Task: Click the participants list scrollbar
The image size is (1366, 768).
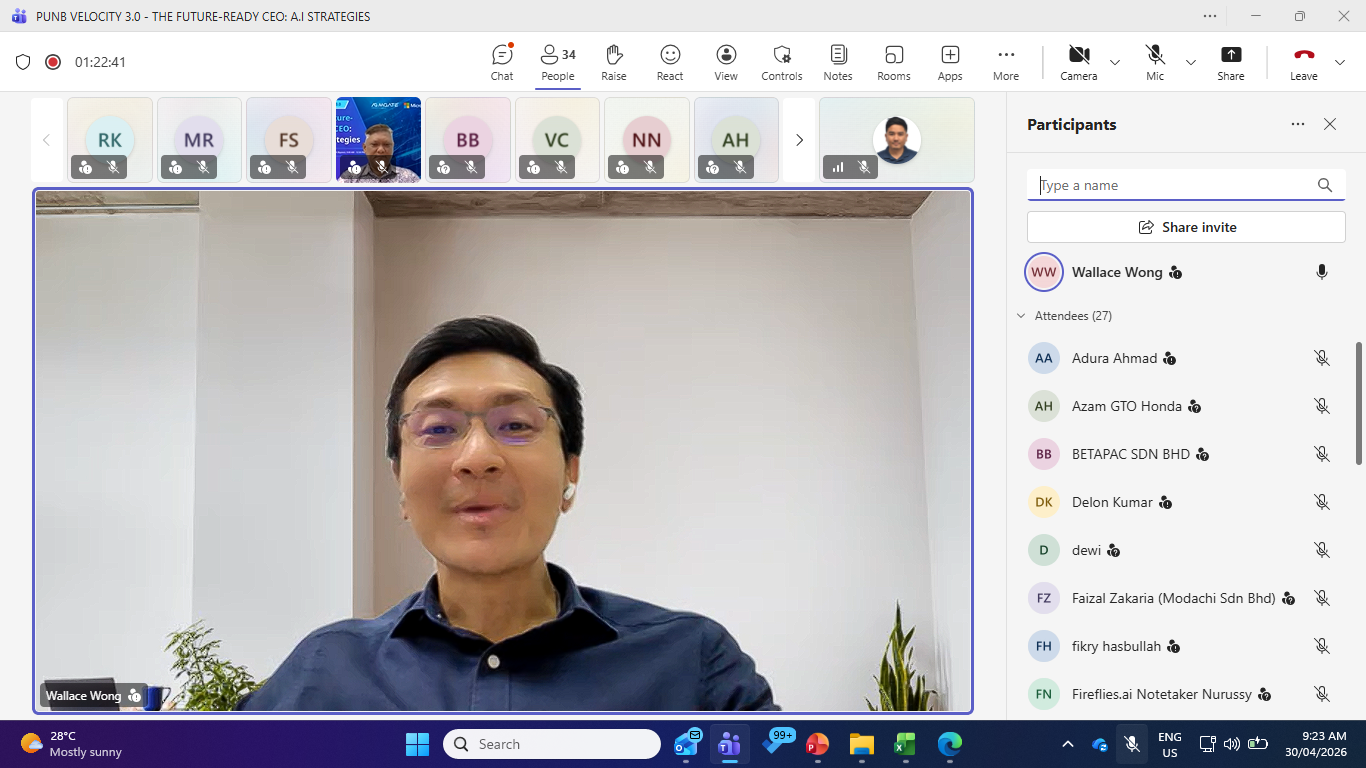Action: (1358, 403)
